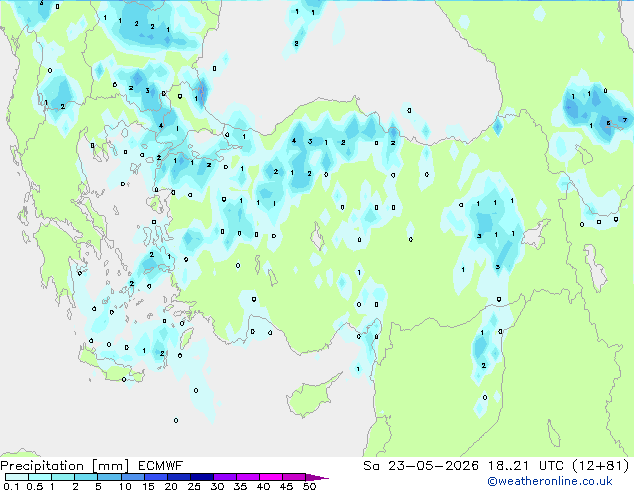Select the legend label 35
634x490 pixels.
241,486
